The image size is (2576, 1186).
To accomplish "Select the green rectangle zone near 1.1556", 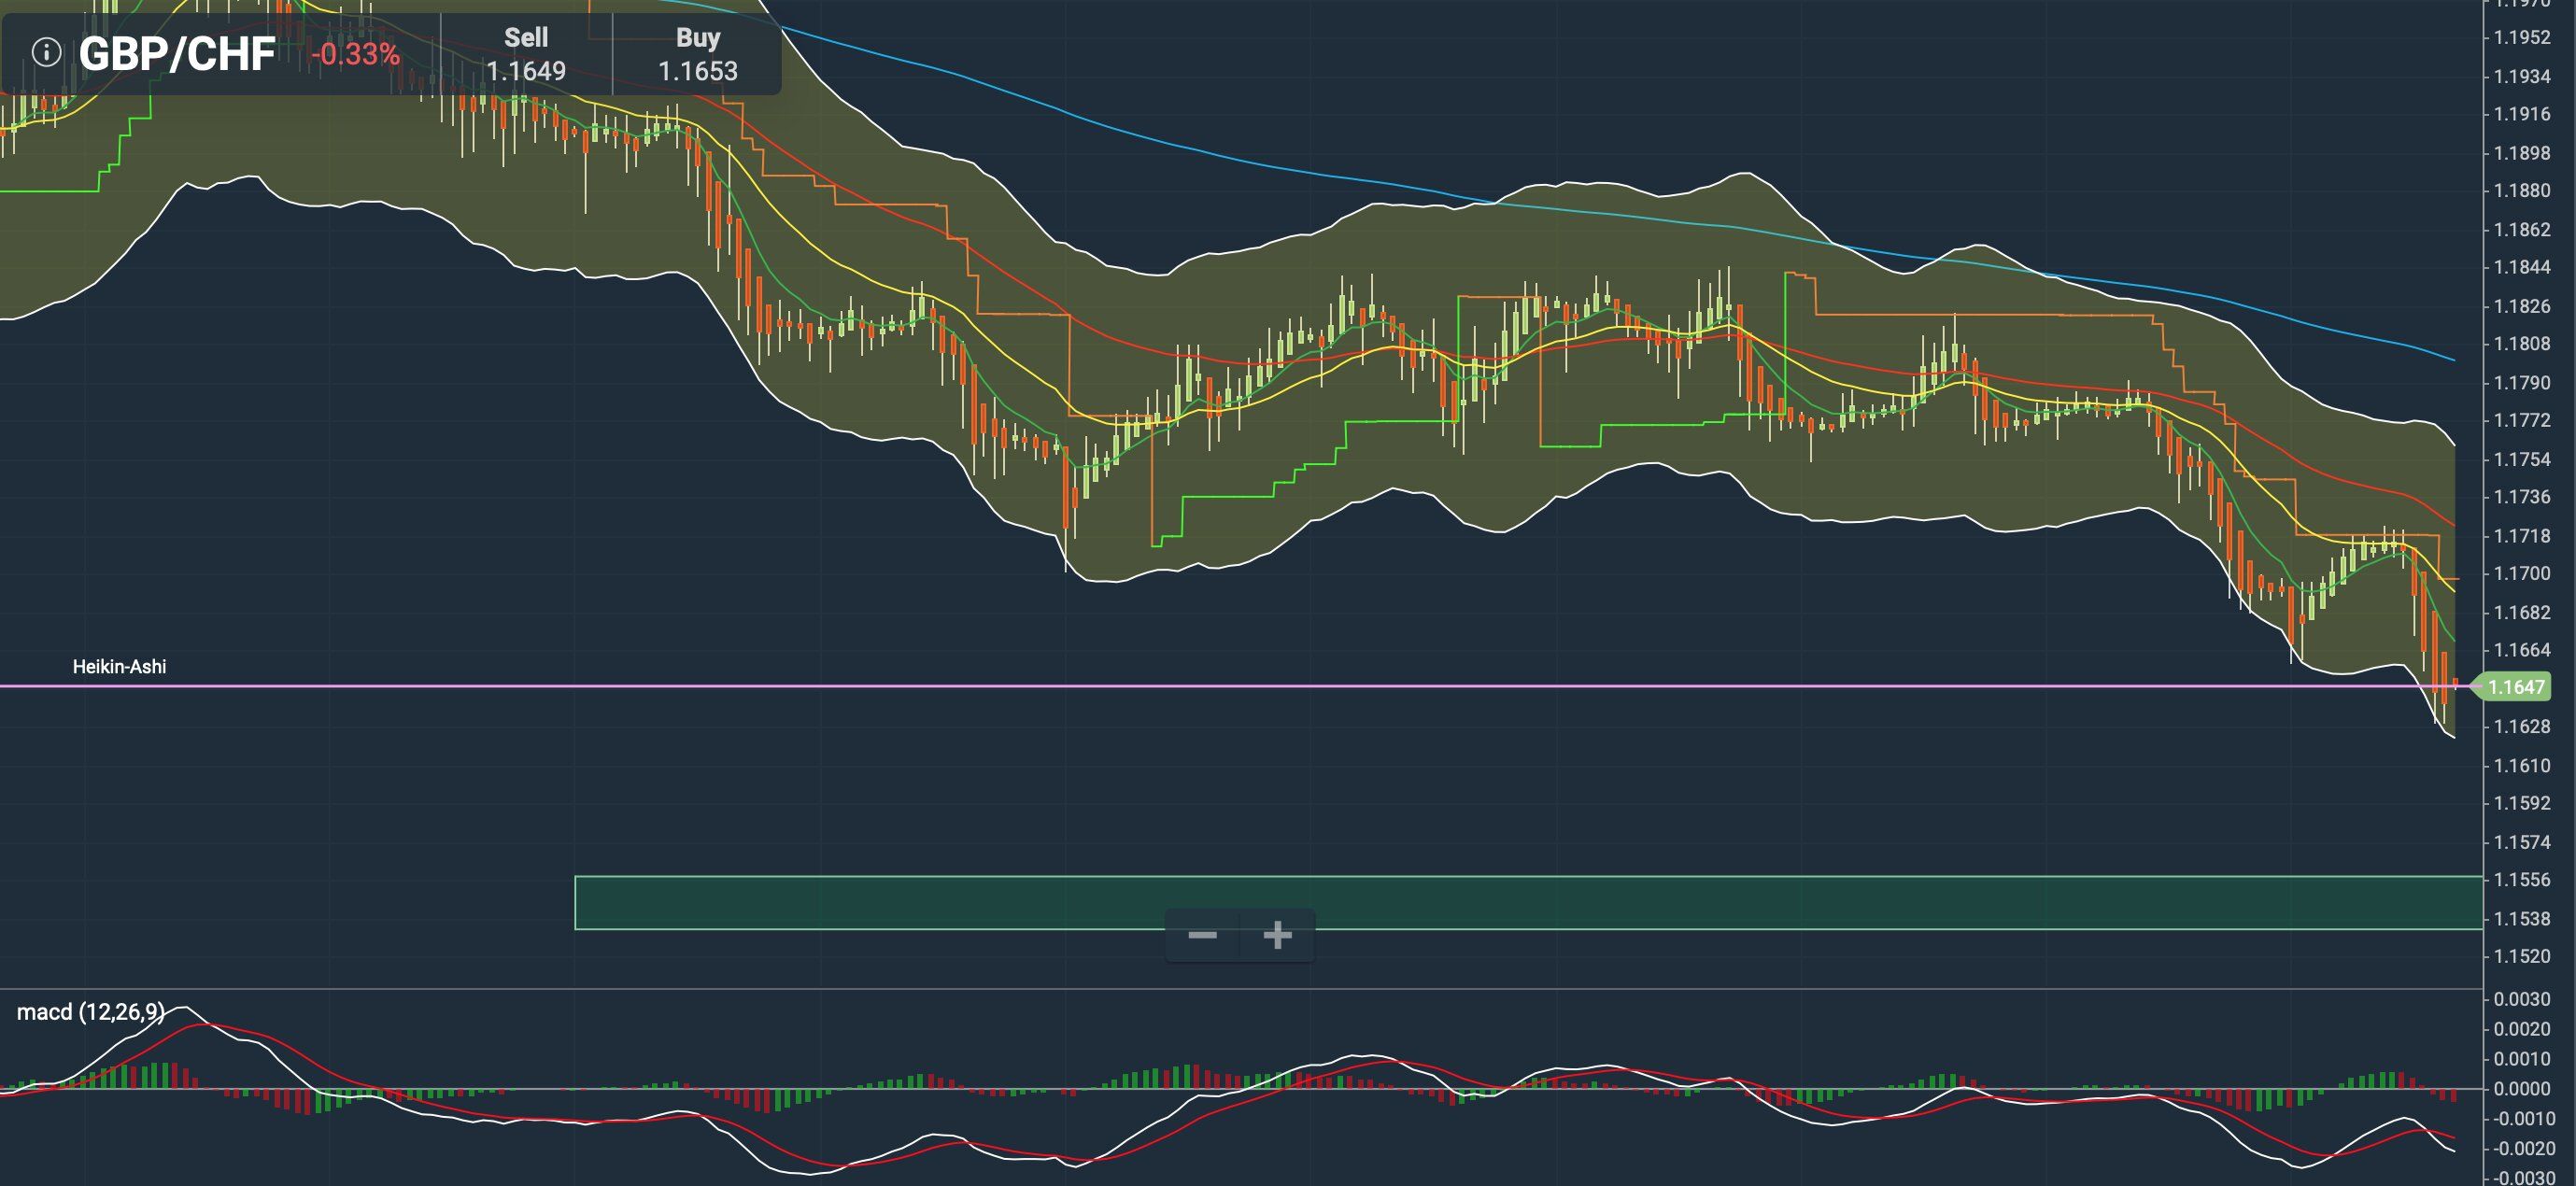I will pos(1528,902).
